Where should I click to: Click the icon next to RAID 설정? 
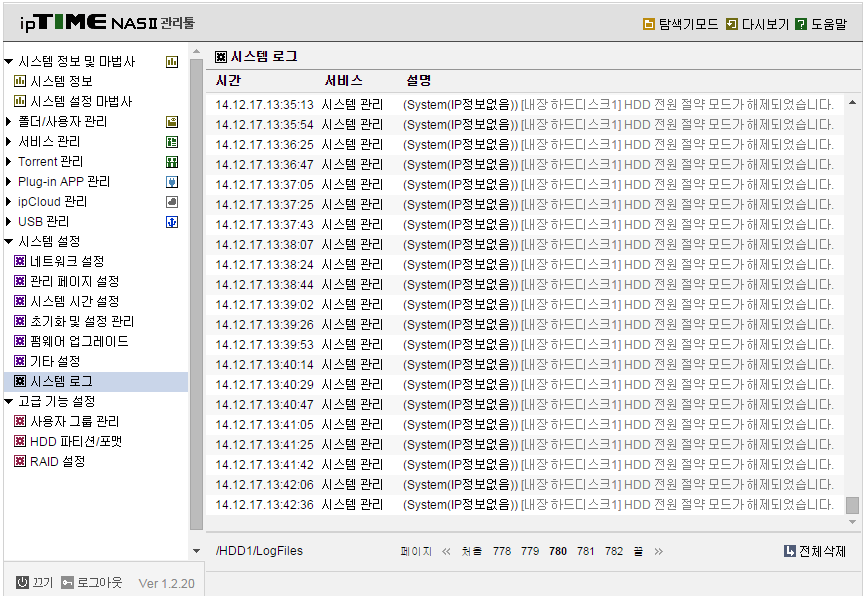[x=20, y=461]
